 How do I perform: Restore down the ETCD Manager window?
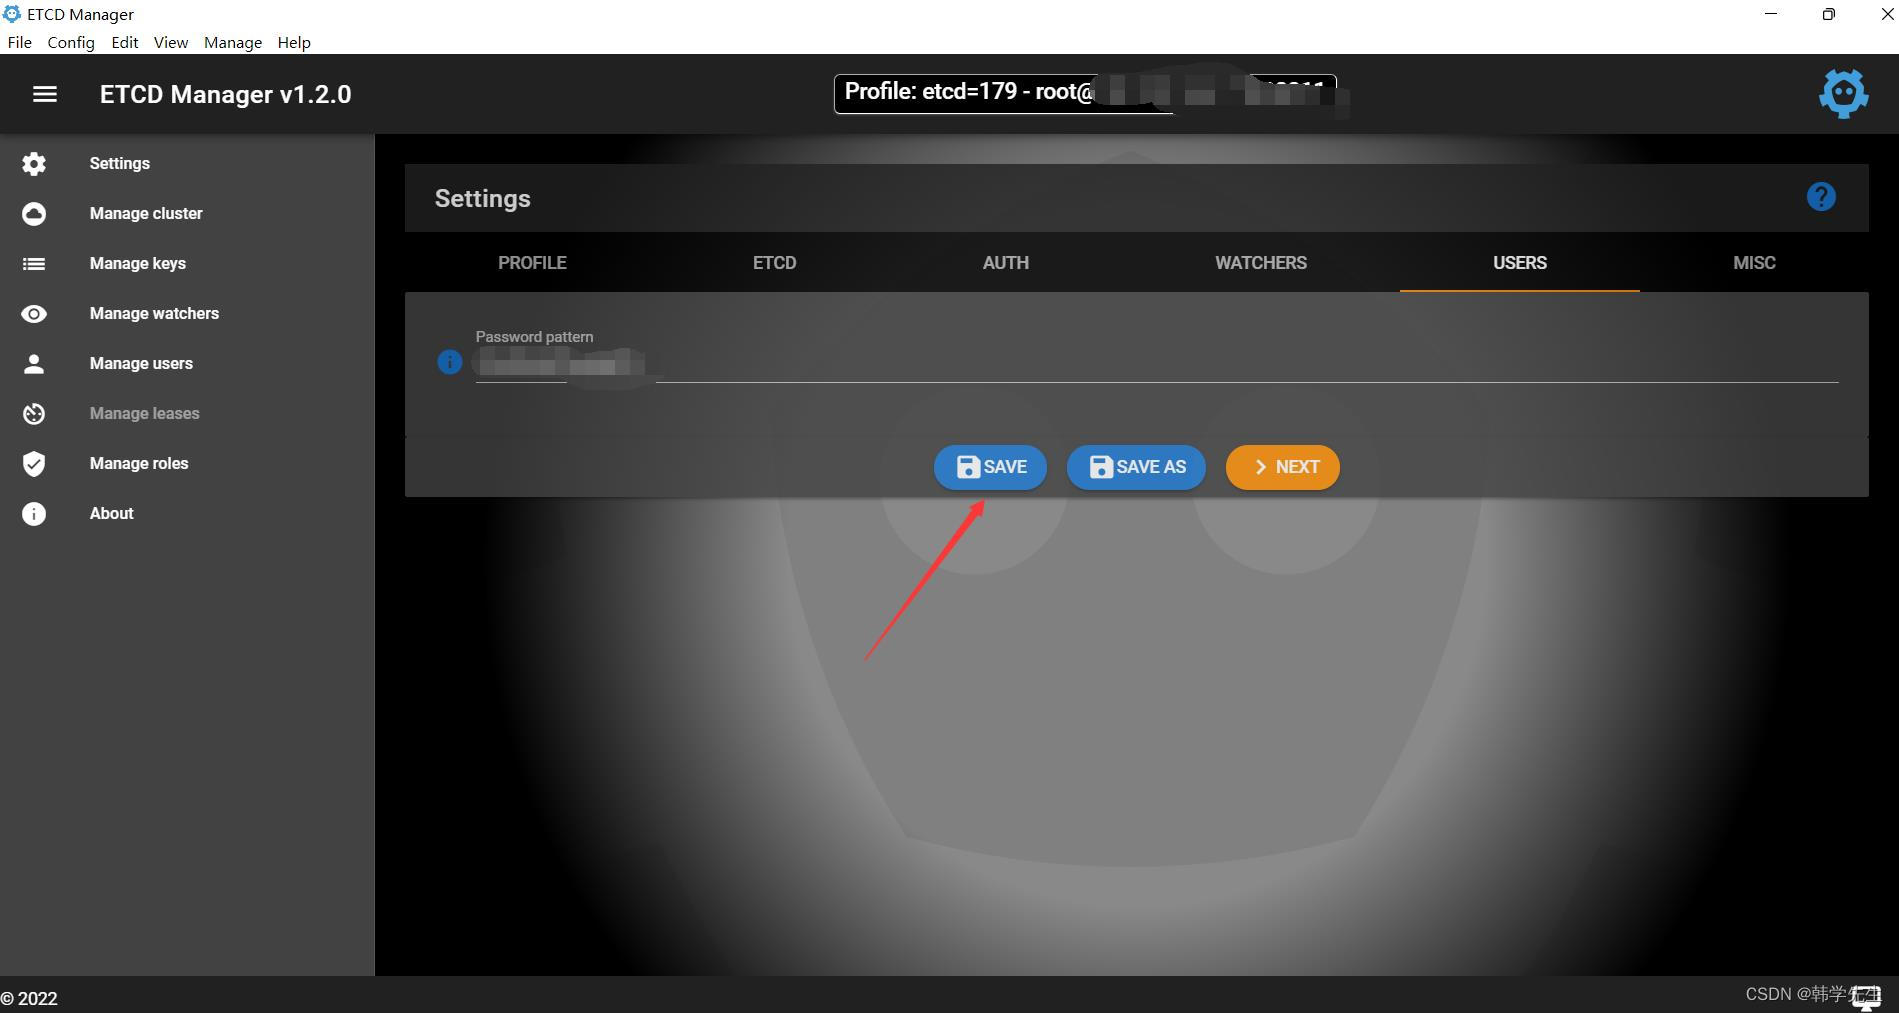tap(1829, 14)
